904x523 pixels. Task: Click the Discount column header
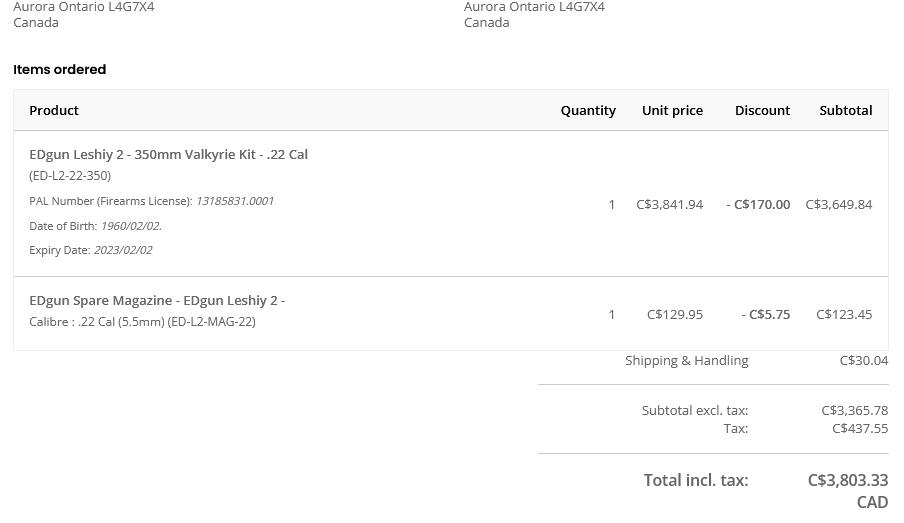coord(762,110)
